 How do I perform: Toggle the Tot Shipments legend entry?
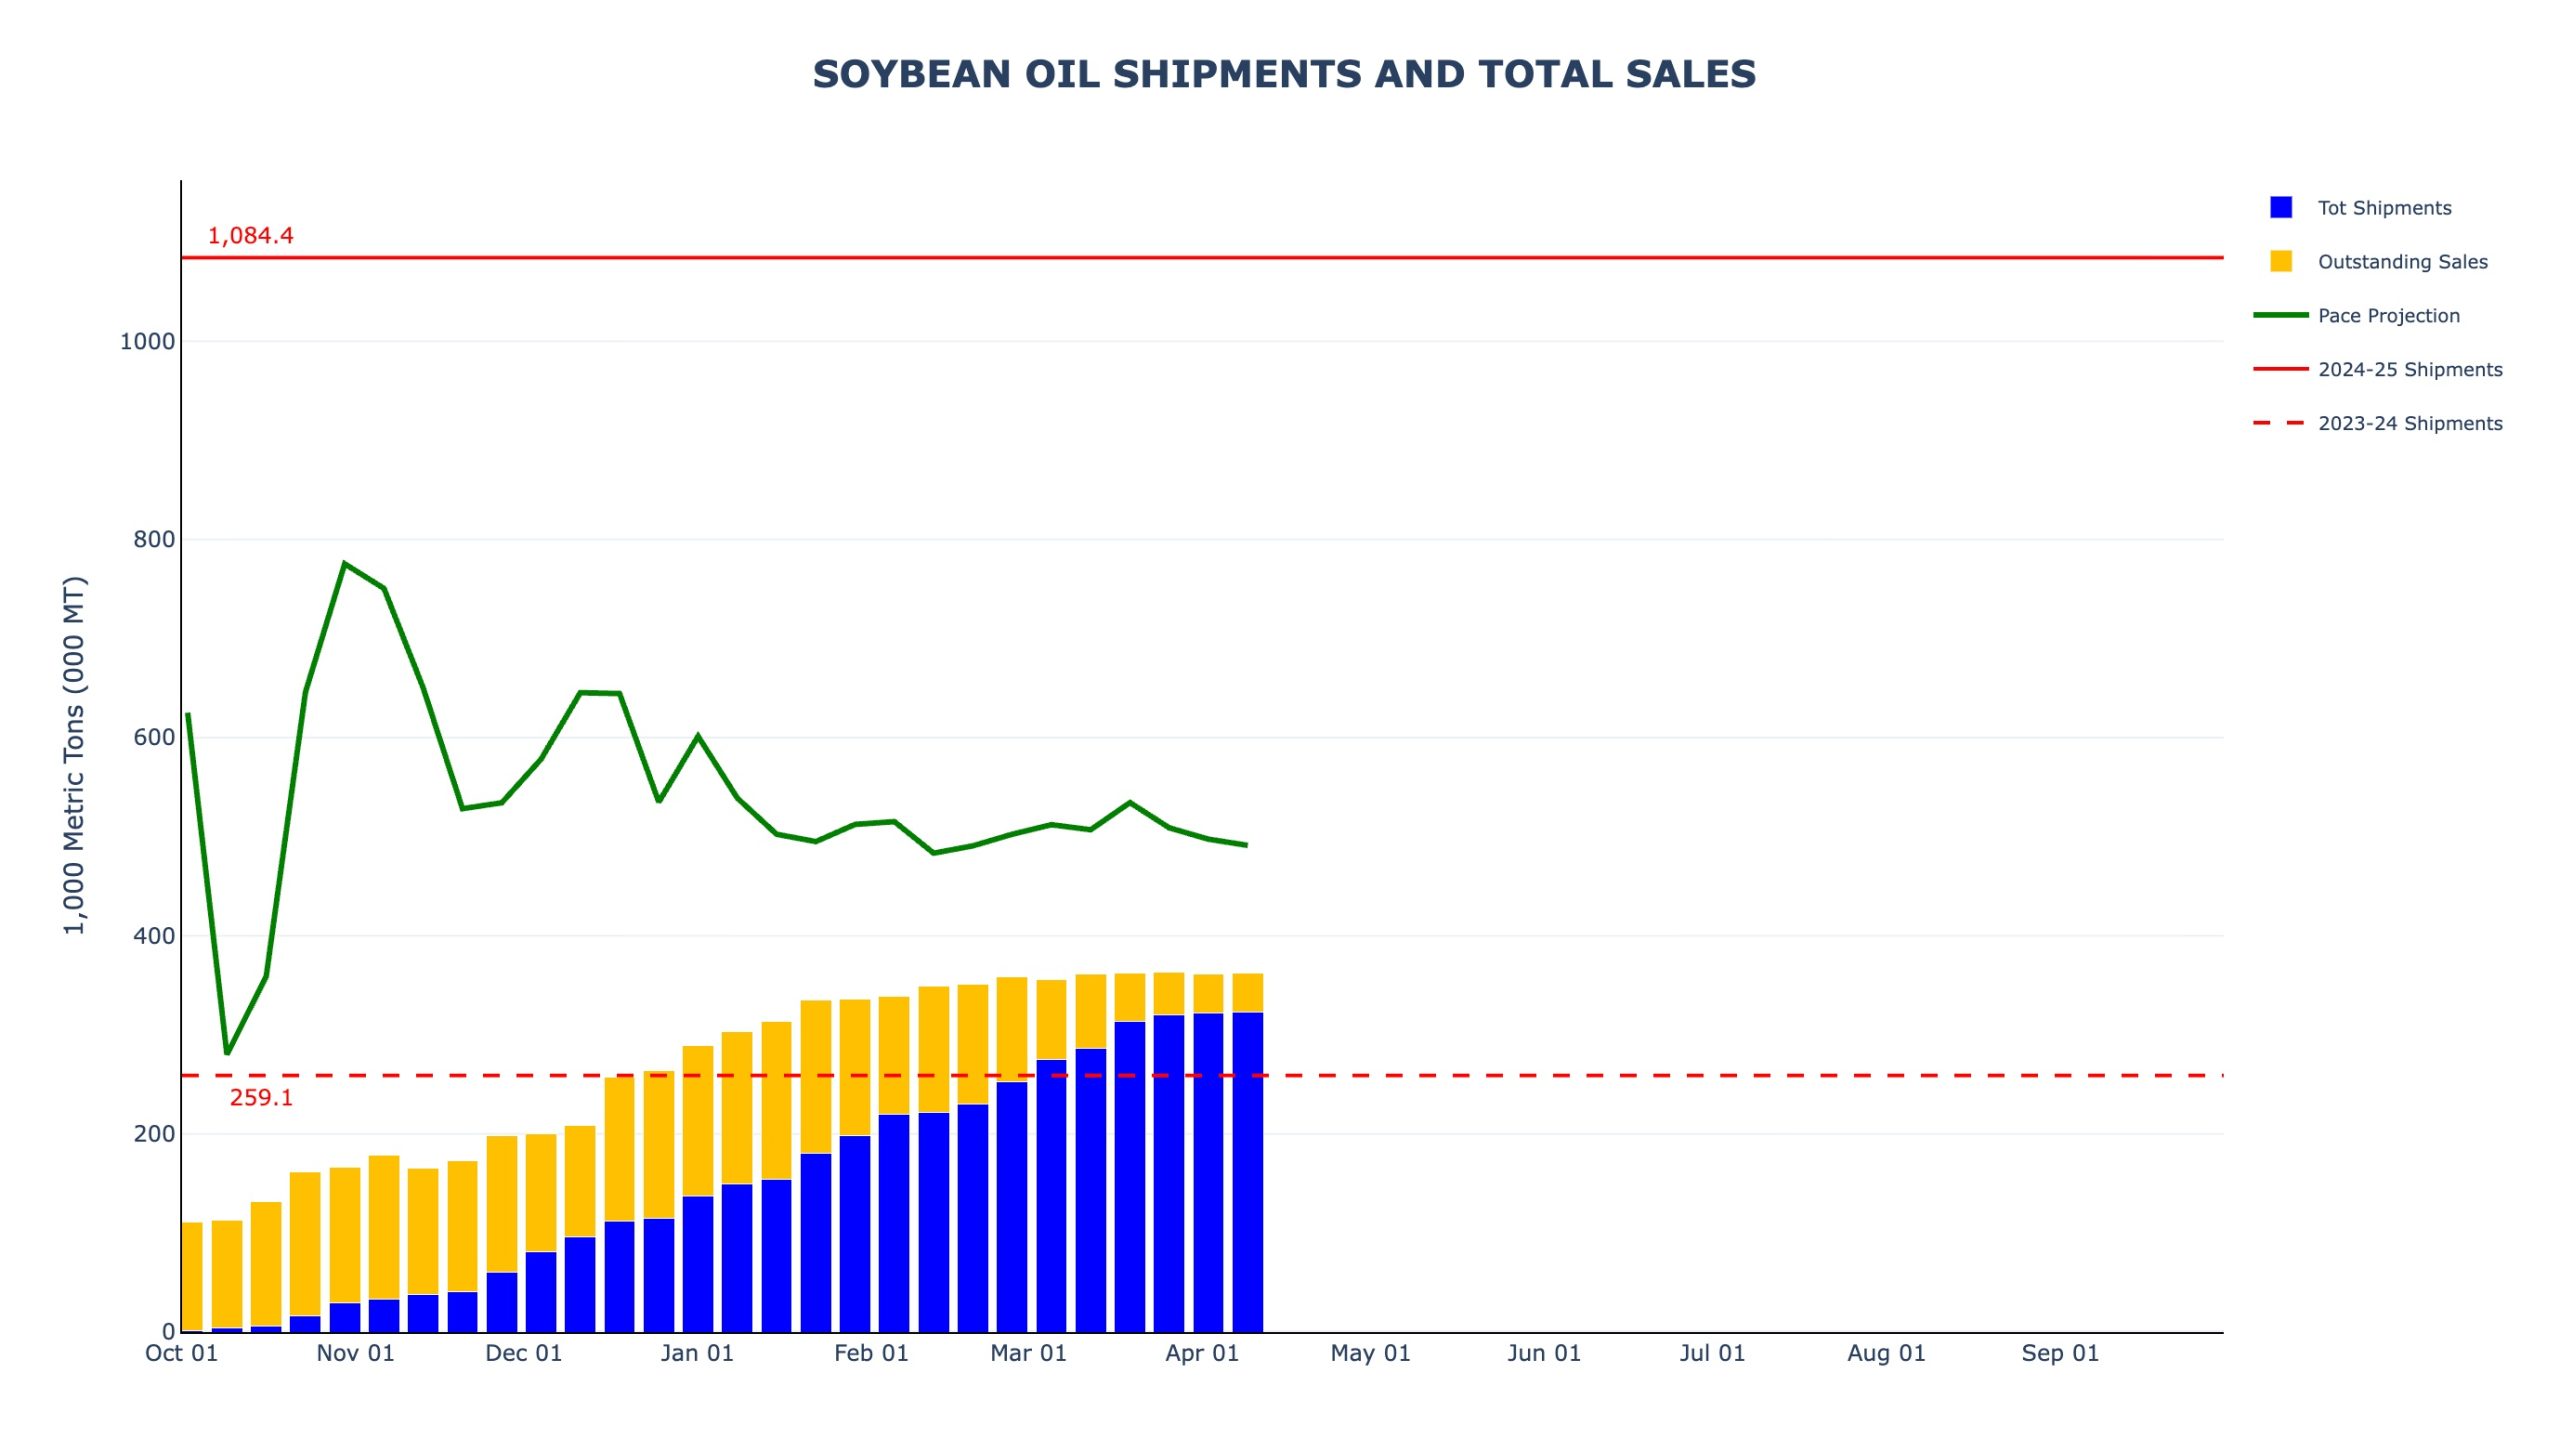tap(2383, 208)
